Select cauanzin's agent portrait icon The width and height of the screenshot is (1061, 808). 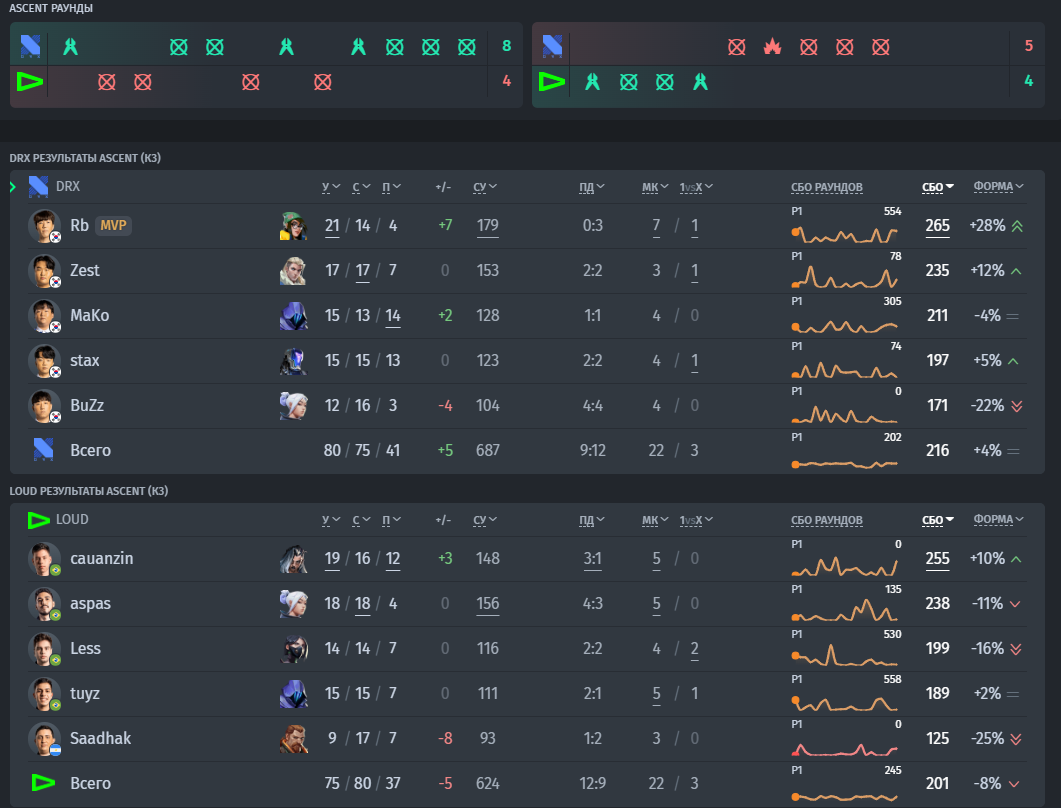point(294,559)
